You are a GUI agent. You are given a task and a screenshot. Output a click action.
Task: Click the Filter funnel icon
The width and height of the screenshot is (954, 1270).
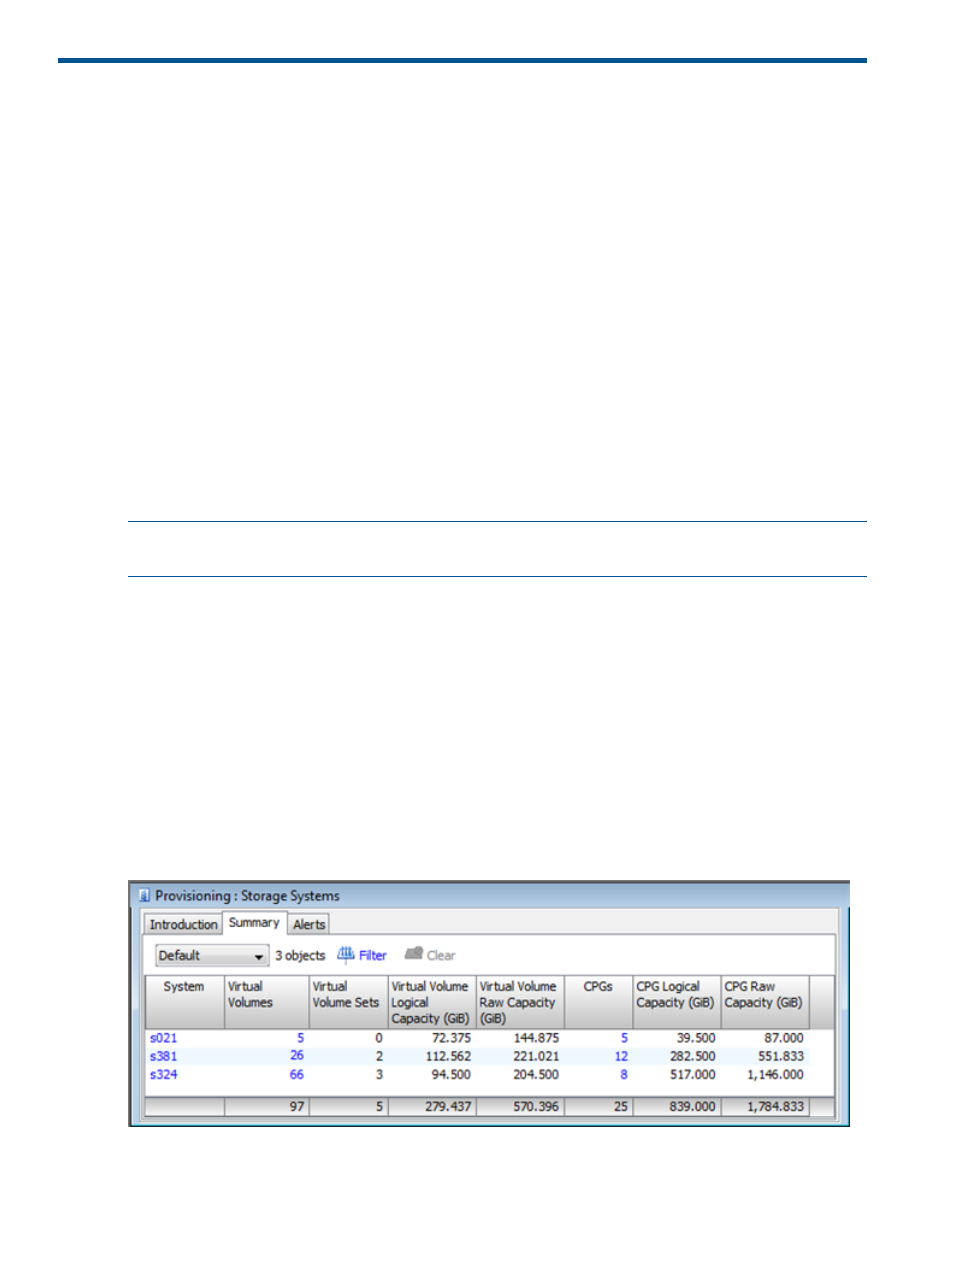point(346,954)
